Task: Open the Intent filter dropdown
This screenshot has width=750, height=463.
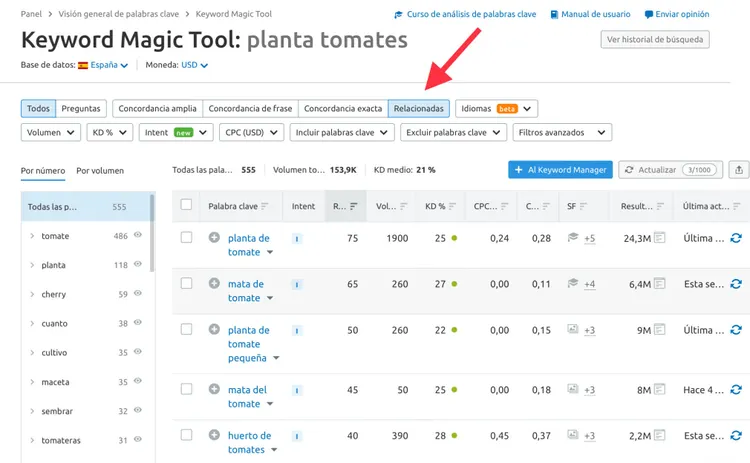Action: (x=176, y=132)
